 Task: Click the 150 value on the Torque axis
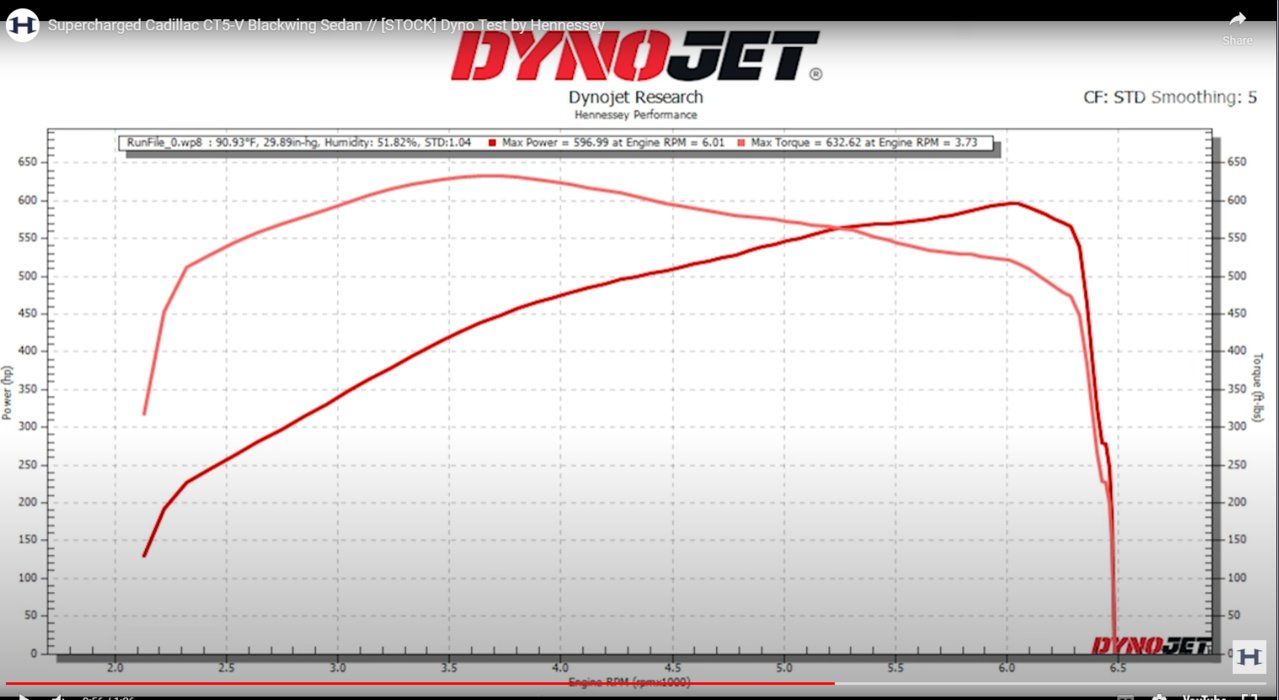pyautogui.click(x=1237, y=540)
